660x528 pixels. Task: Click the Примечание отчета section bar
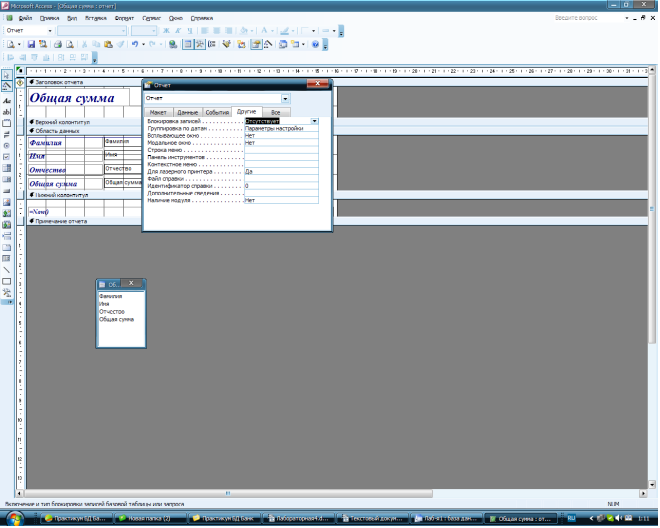[x=337, y=221]
